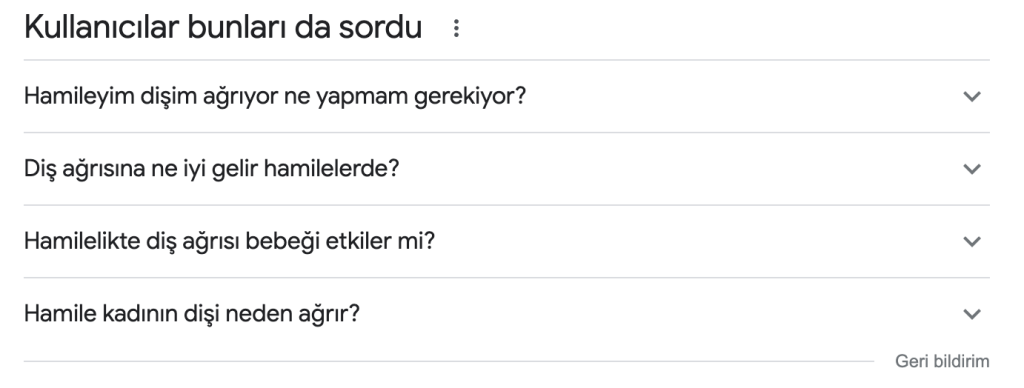Select the question text mentioning 'hamilelerde'
Screen dimensions: 1024x388
click(212, 169)
